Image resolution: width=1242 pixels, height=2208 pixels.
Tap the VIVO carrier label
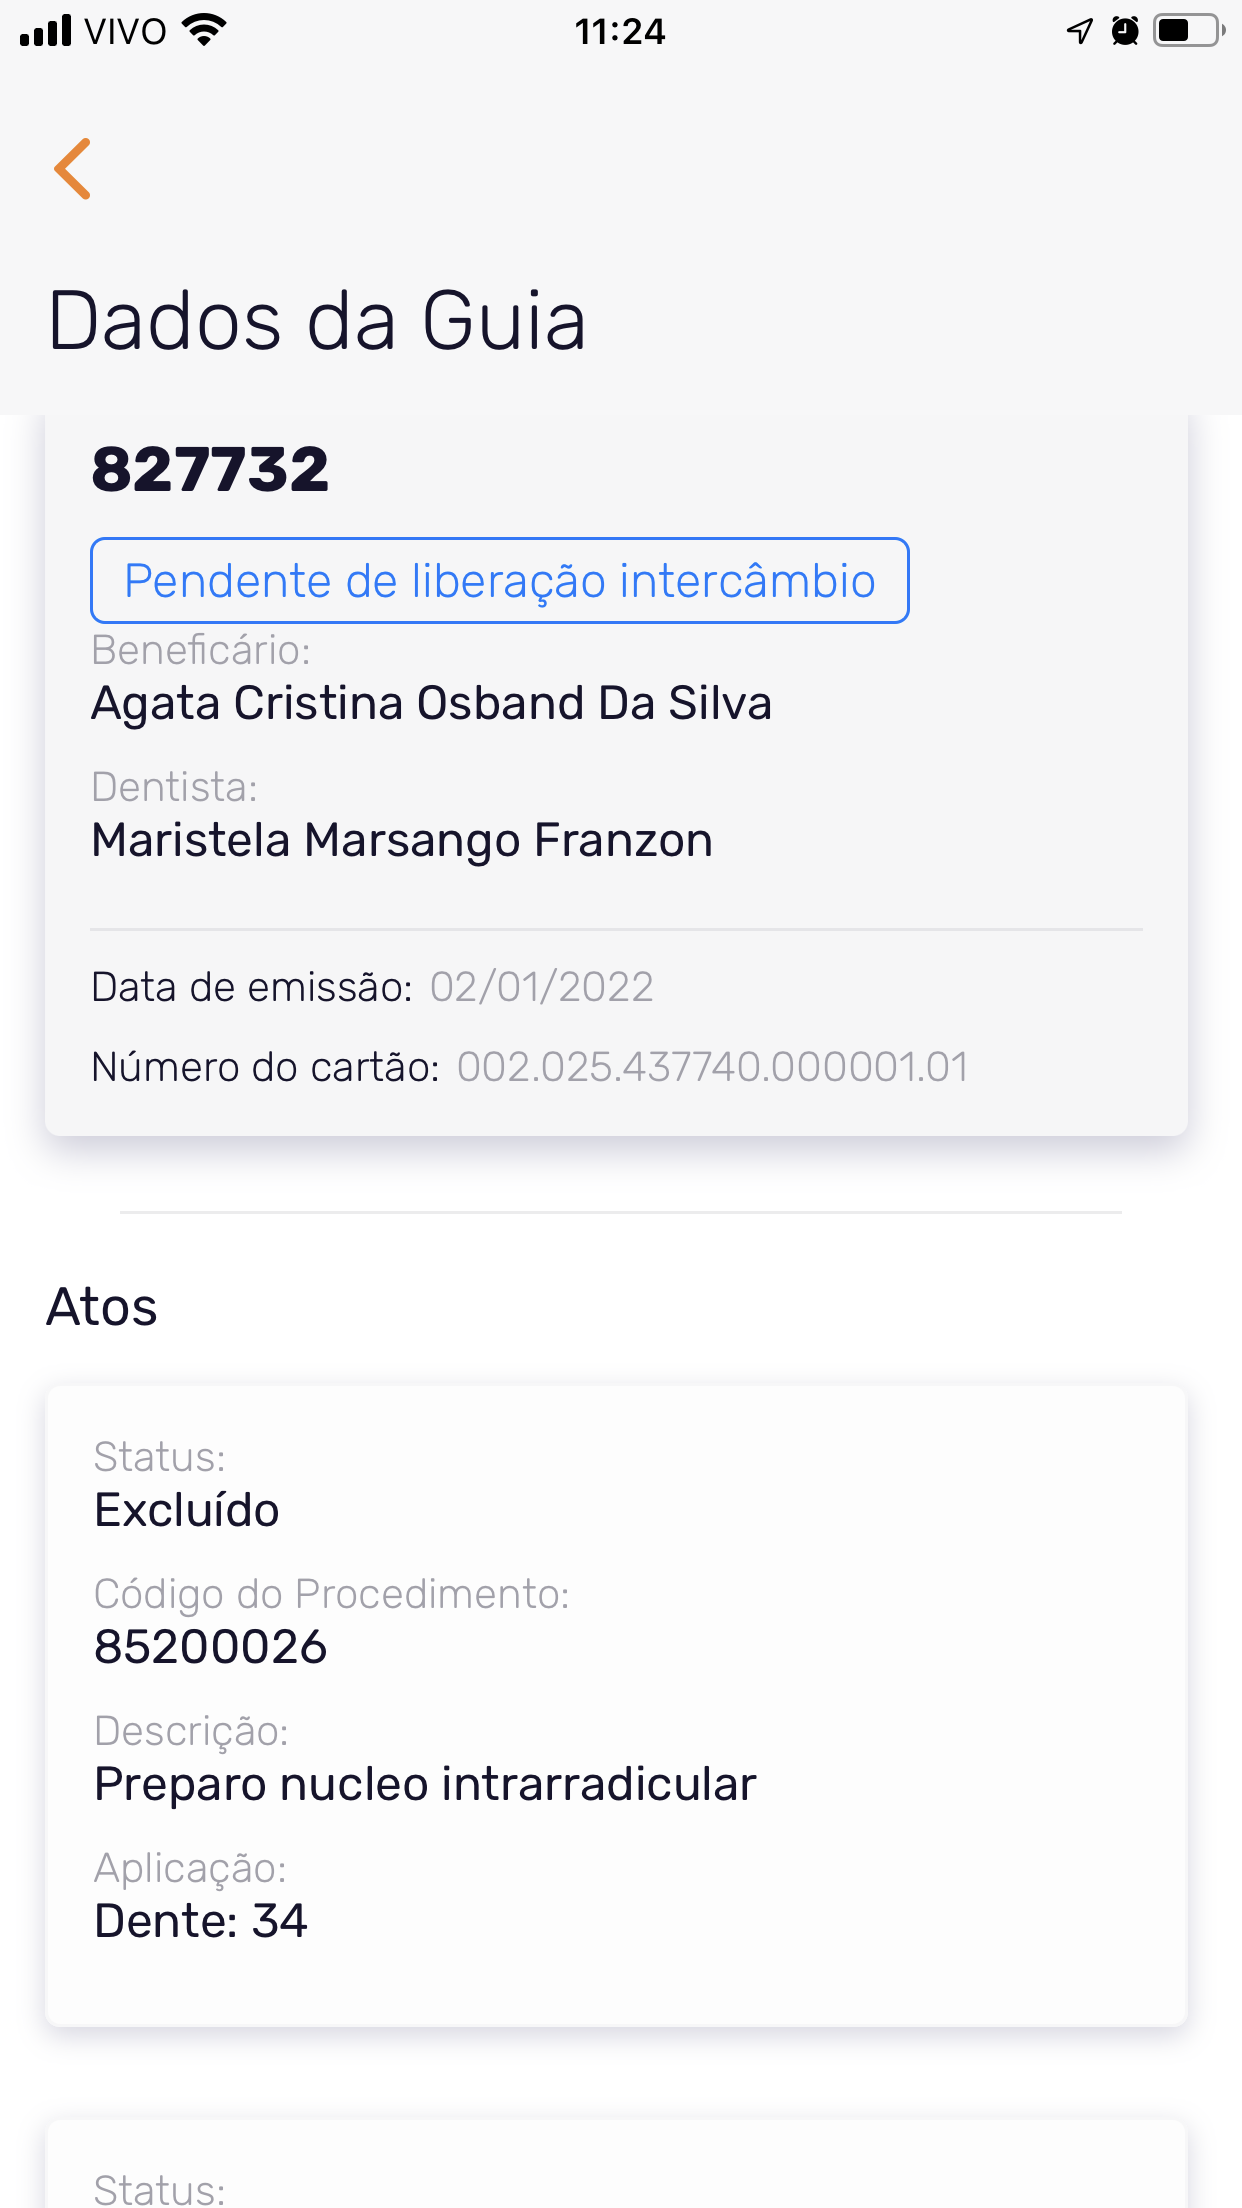[126, 32]
